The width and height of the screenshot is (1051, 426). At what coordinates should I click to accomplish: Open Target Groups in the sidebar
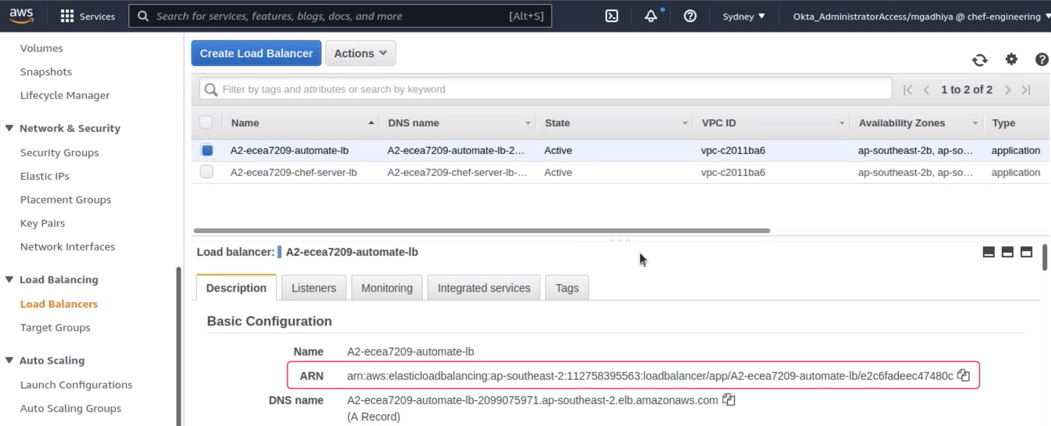click(55, 327)
